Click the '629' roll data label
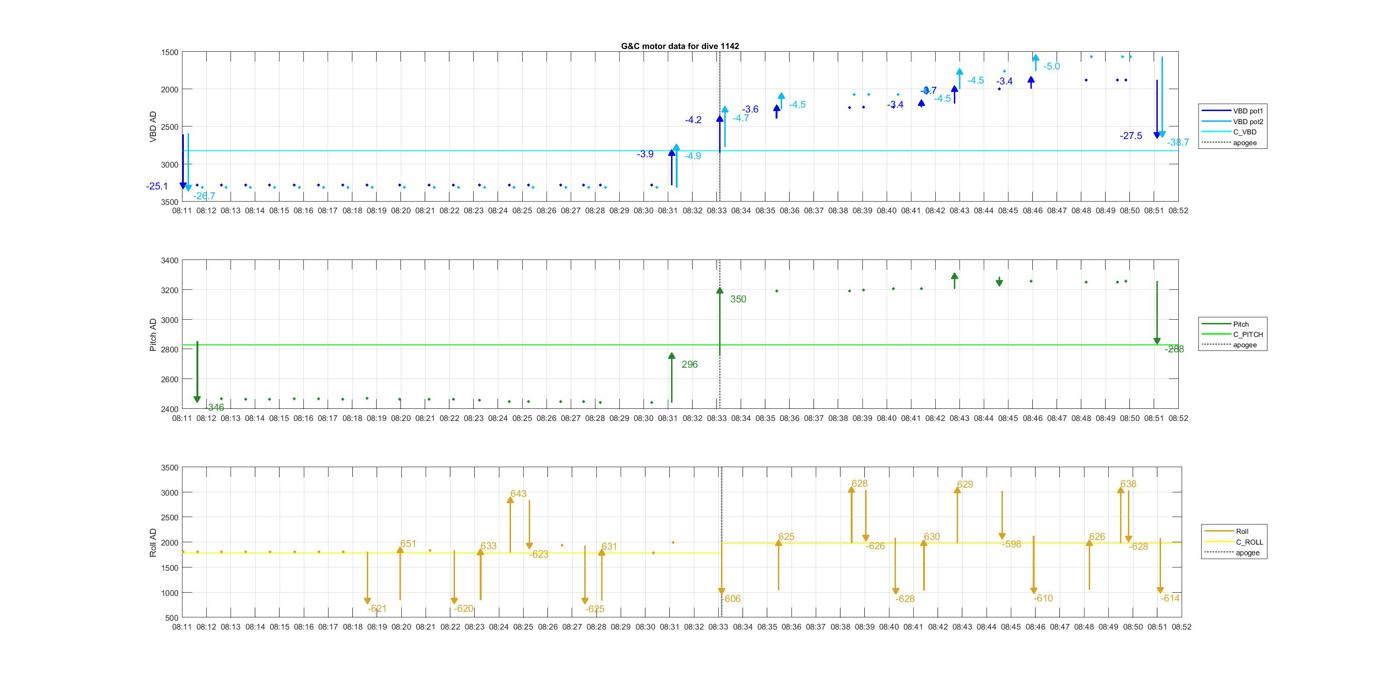 tap(965, 485)
